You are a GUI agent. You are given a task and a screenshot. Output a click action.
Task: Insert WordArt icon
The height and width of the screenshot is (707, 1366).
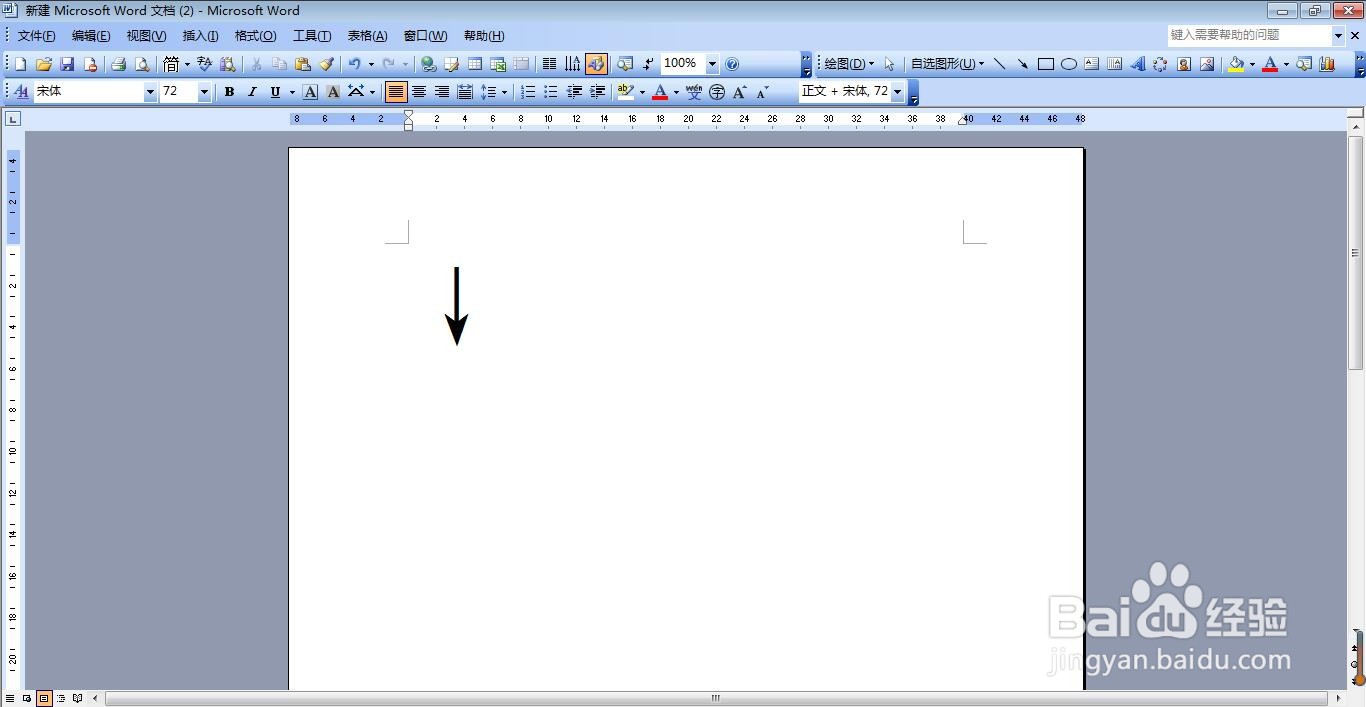[x=1137, y=64]
